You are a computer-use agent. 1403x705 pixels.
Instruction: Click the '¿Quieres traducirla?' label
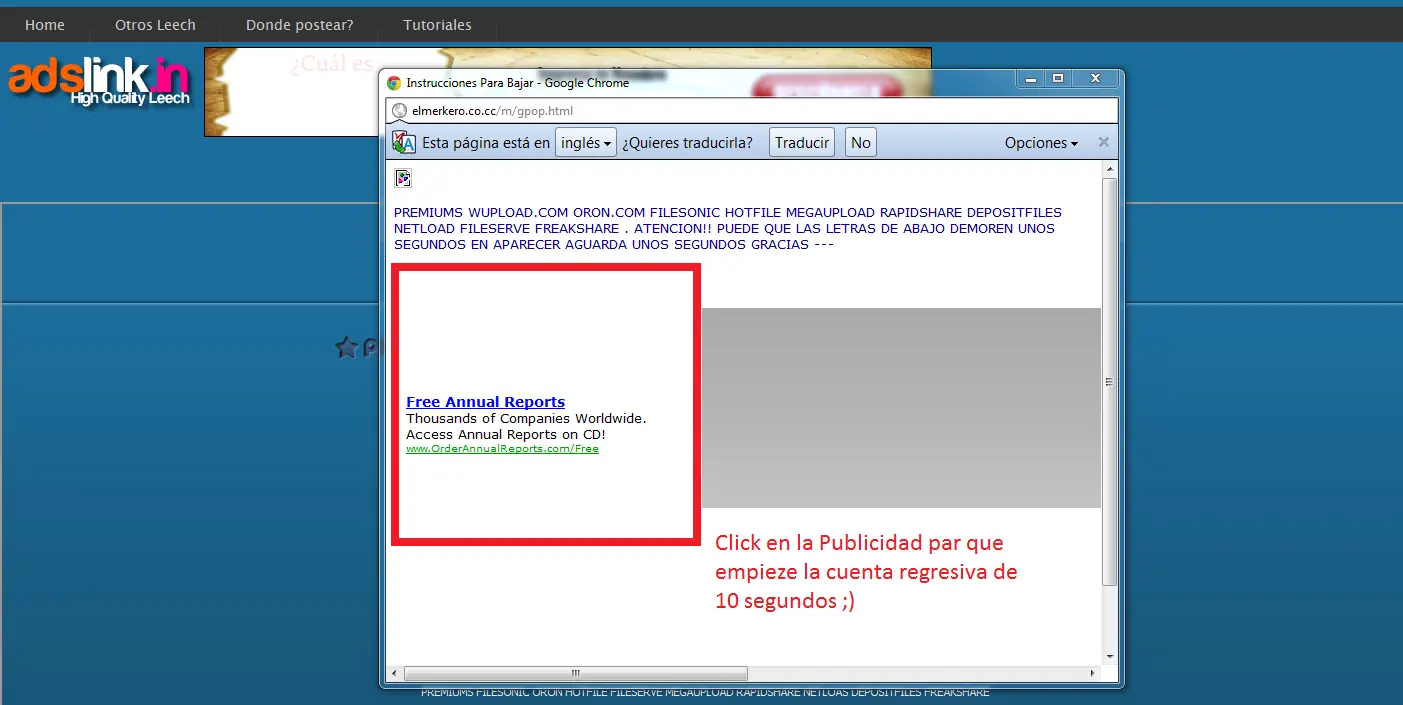[688, 143]
